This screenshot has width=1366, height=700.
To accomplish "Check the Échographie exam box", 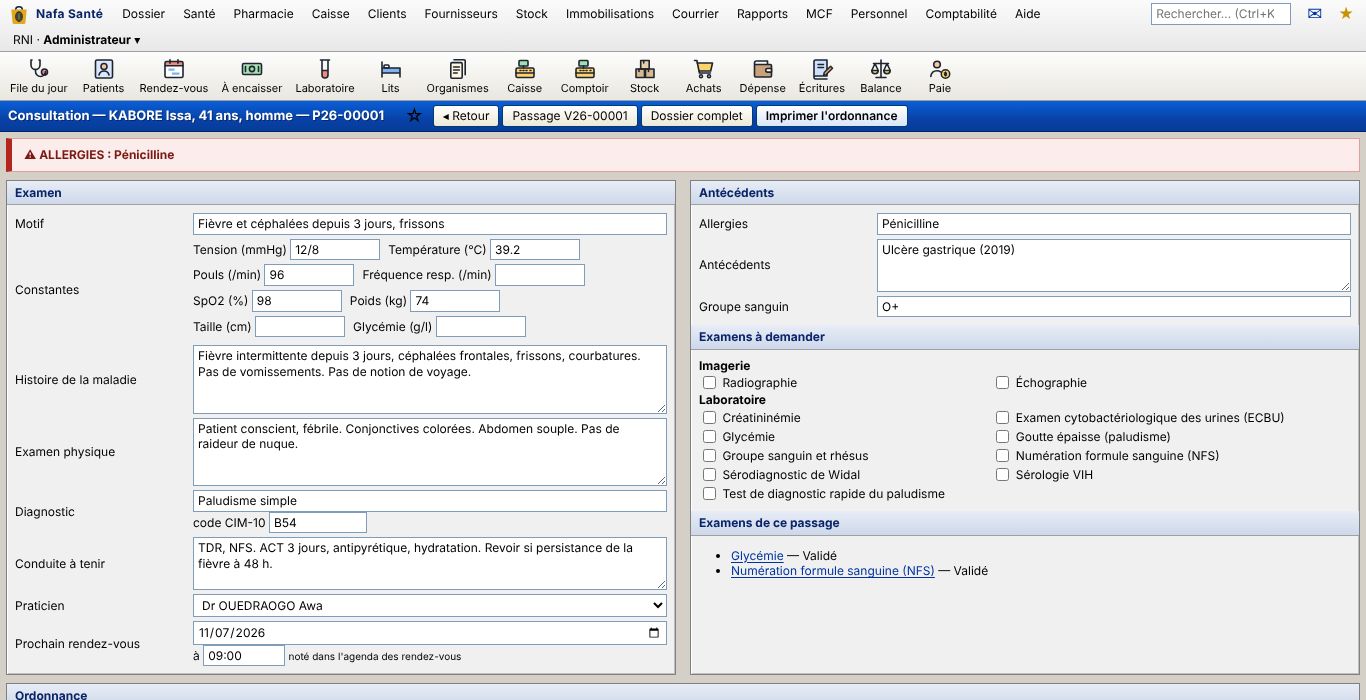I will tap(1002, 383).
